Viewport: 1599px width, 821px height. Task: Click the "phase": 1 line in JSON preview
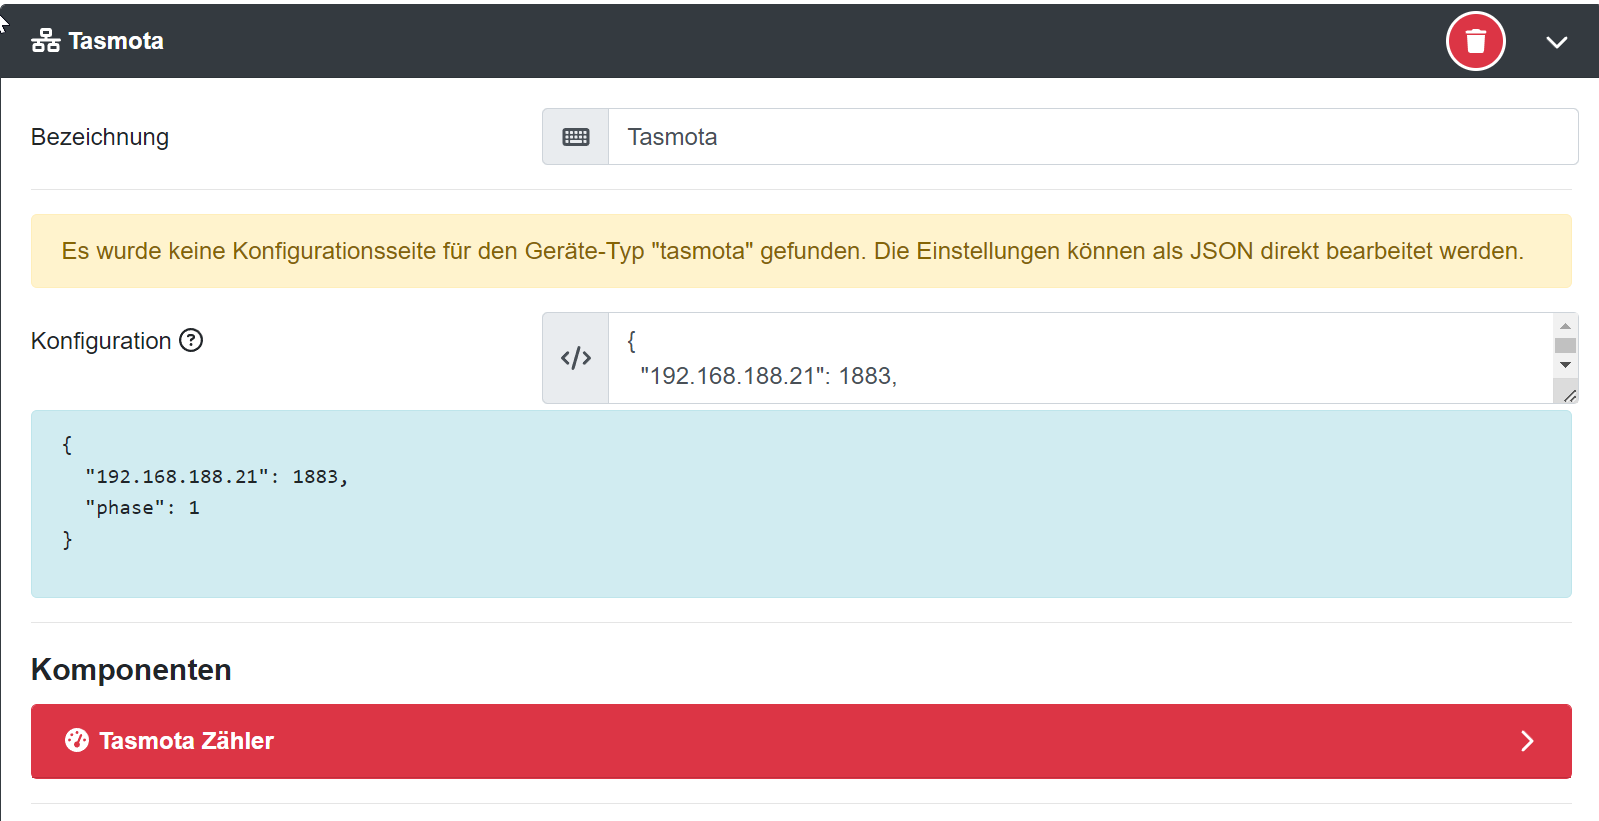coord(142,508)
